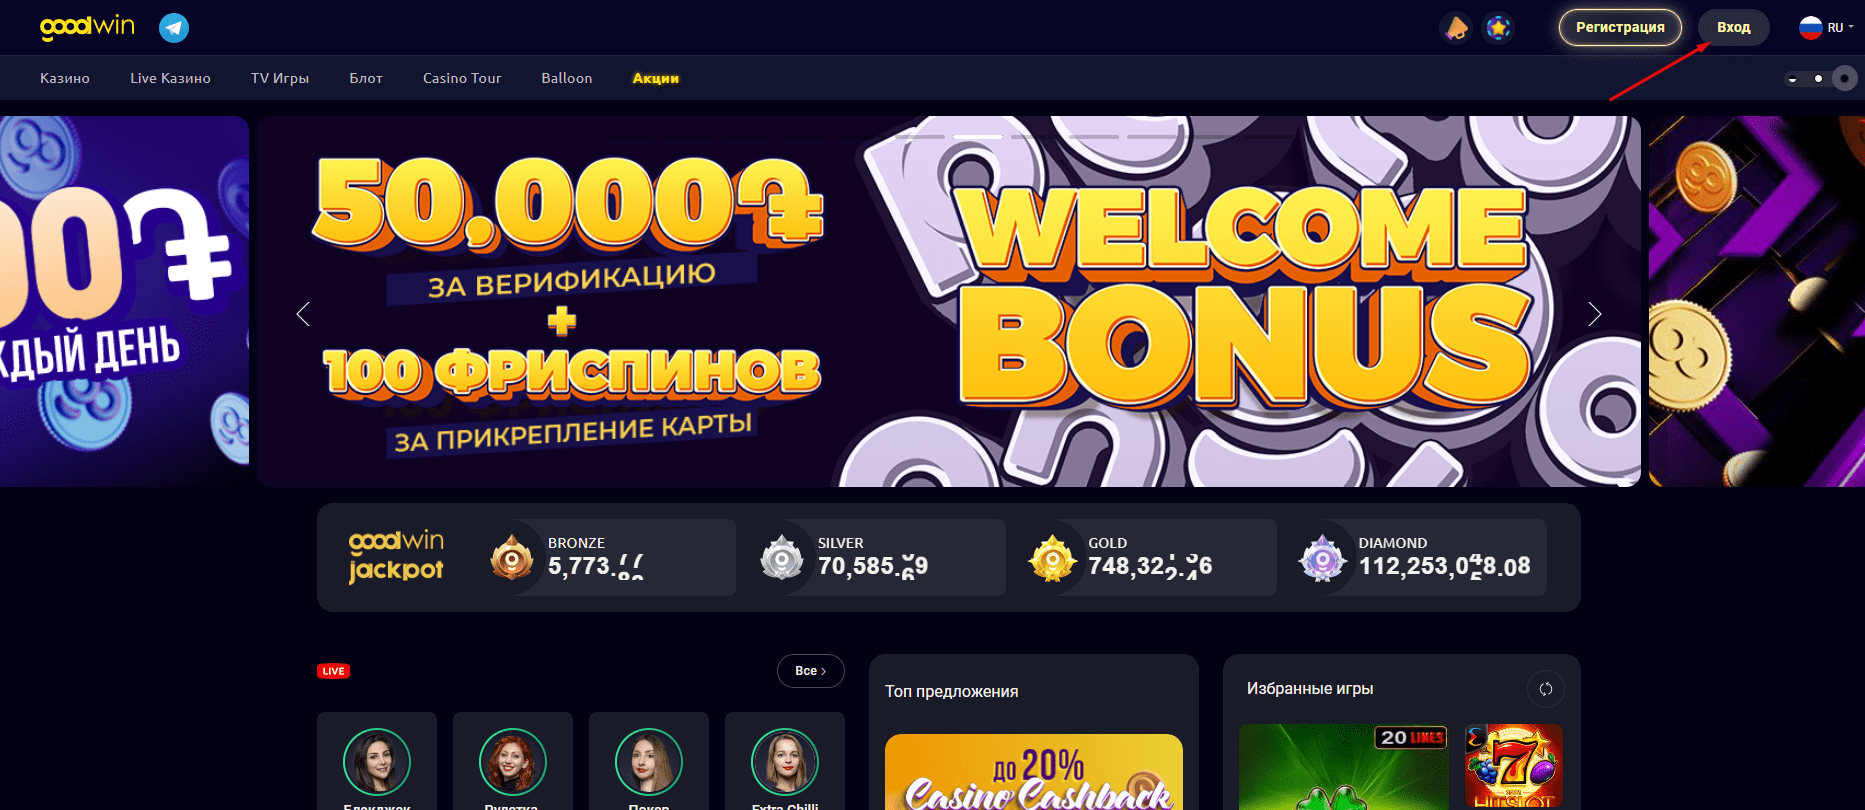Screen dimensions: 1865x810
Task: Click the goodwin logo
Action: 87,26
